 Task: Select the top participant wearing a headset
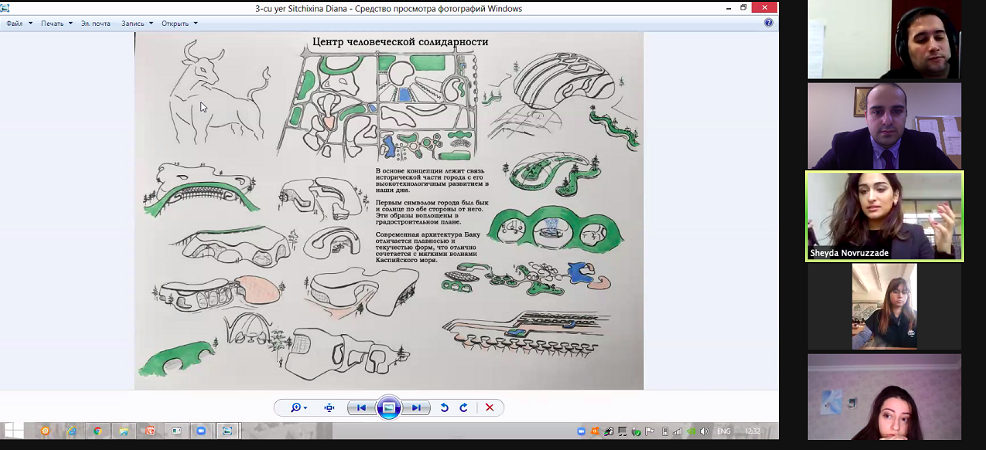[x=884, y=39]
